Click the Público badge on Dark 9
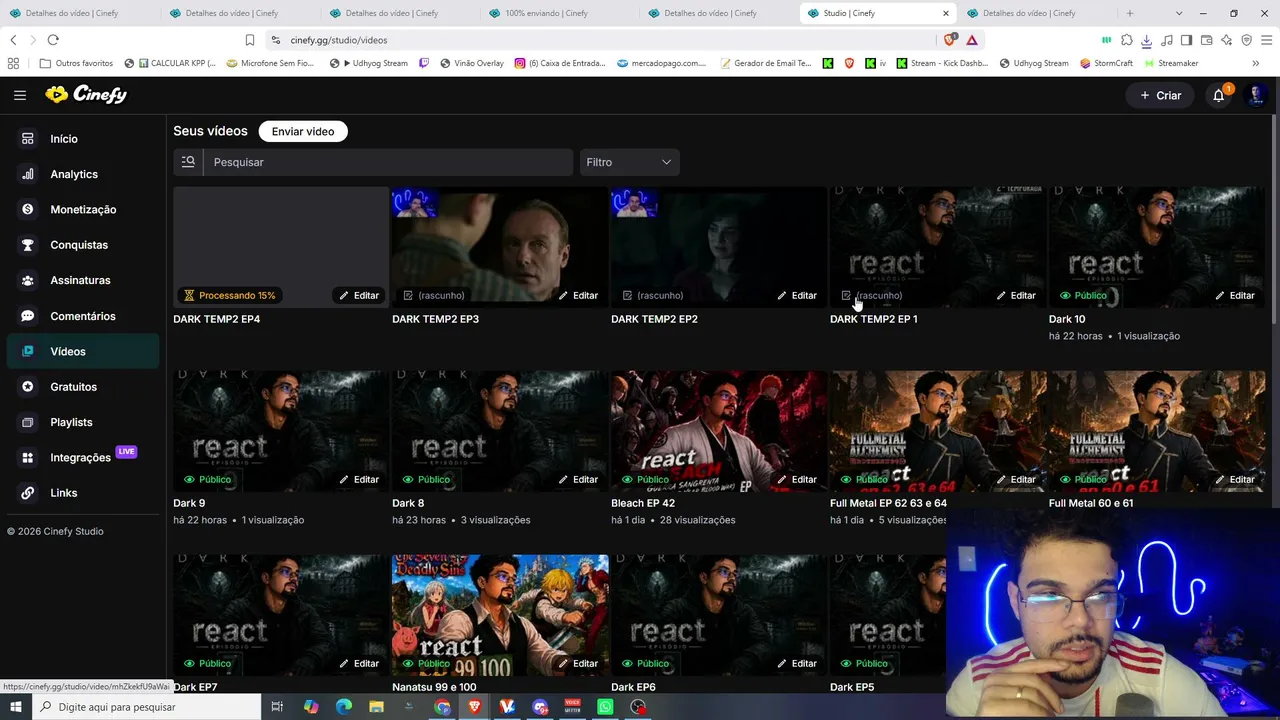Viewport: 1280px width, 720px height. tap(207, 480)
